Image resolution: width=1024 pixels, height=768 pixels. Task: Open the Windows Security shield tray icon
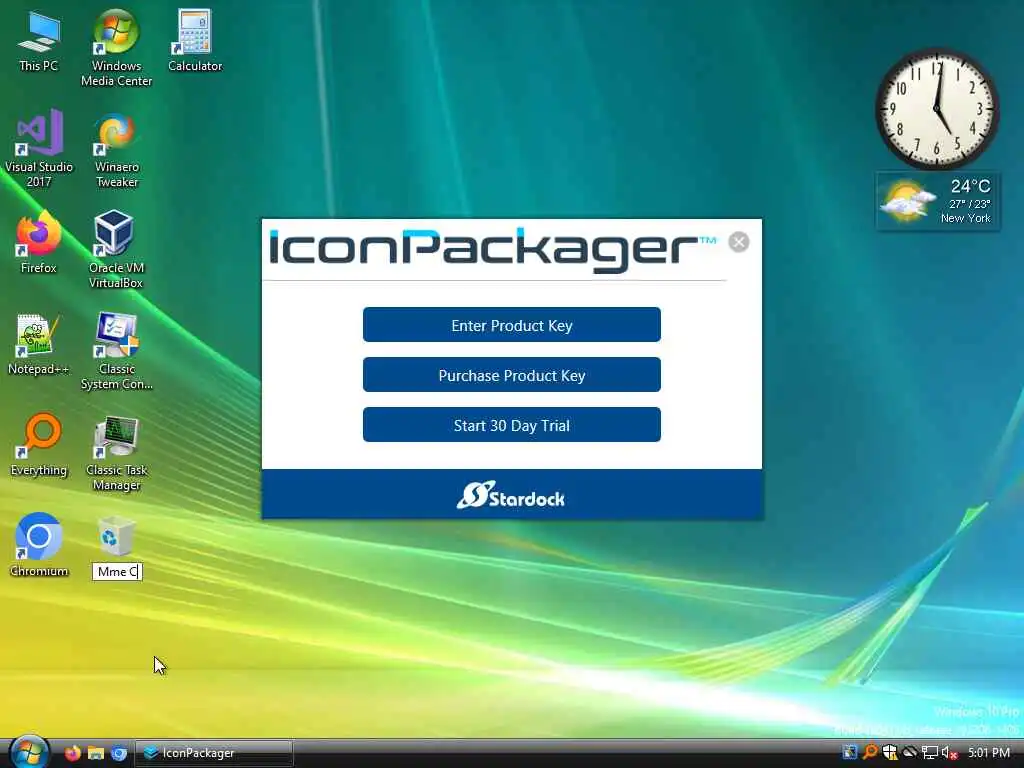[x=889, y=752]
